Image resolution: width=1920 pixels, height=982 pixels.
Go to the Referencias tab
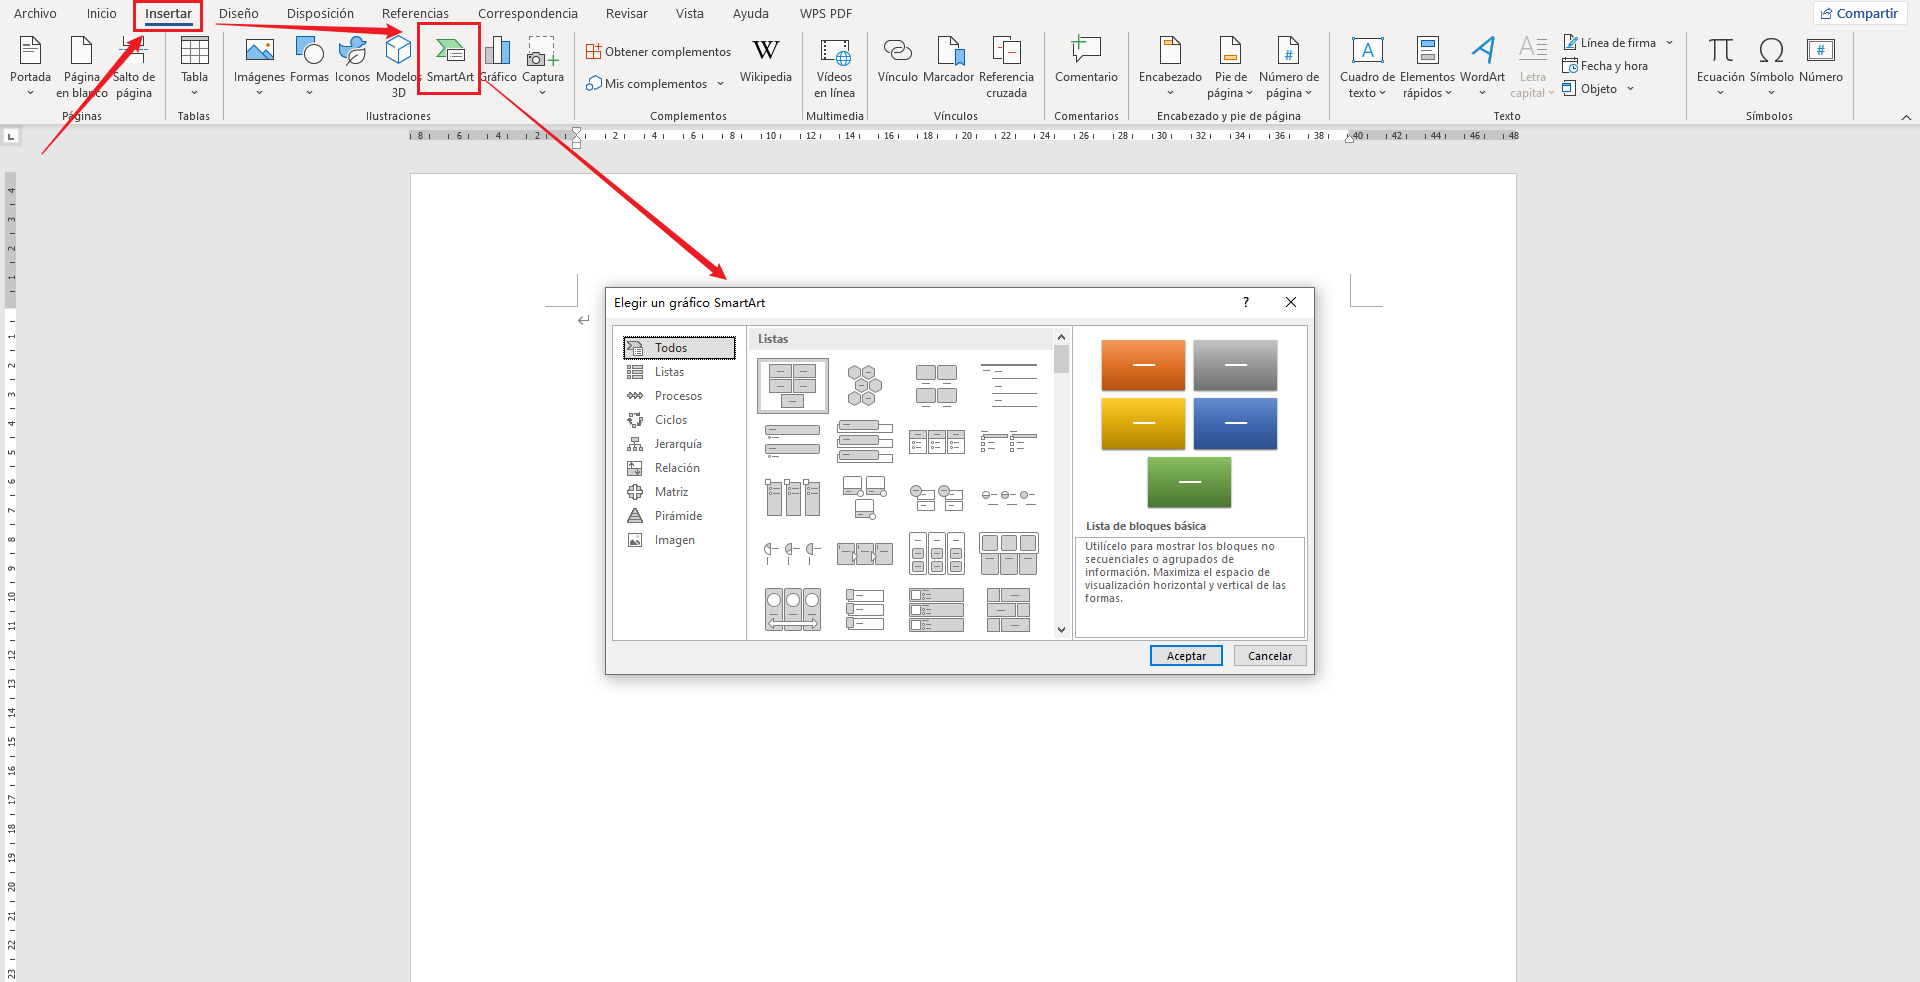pos(415,14)
